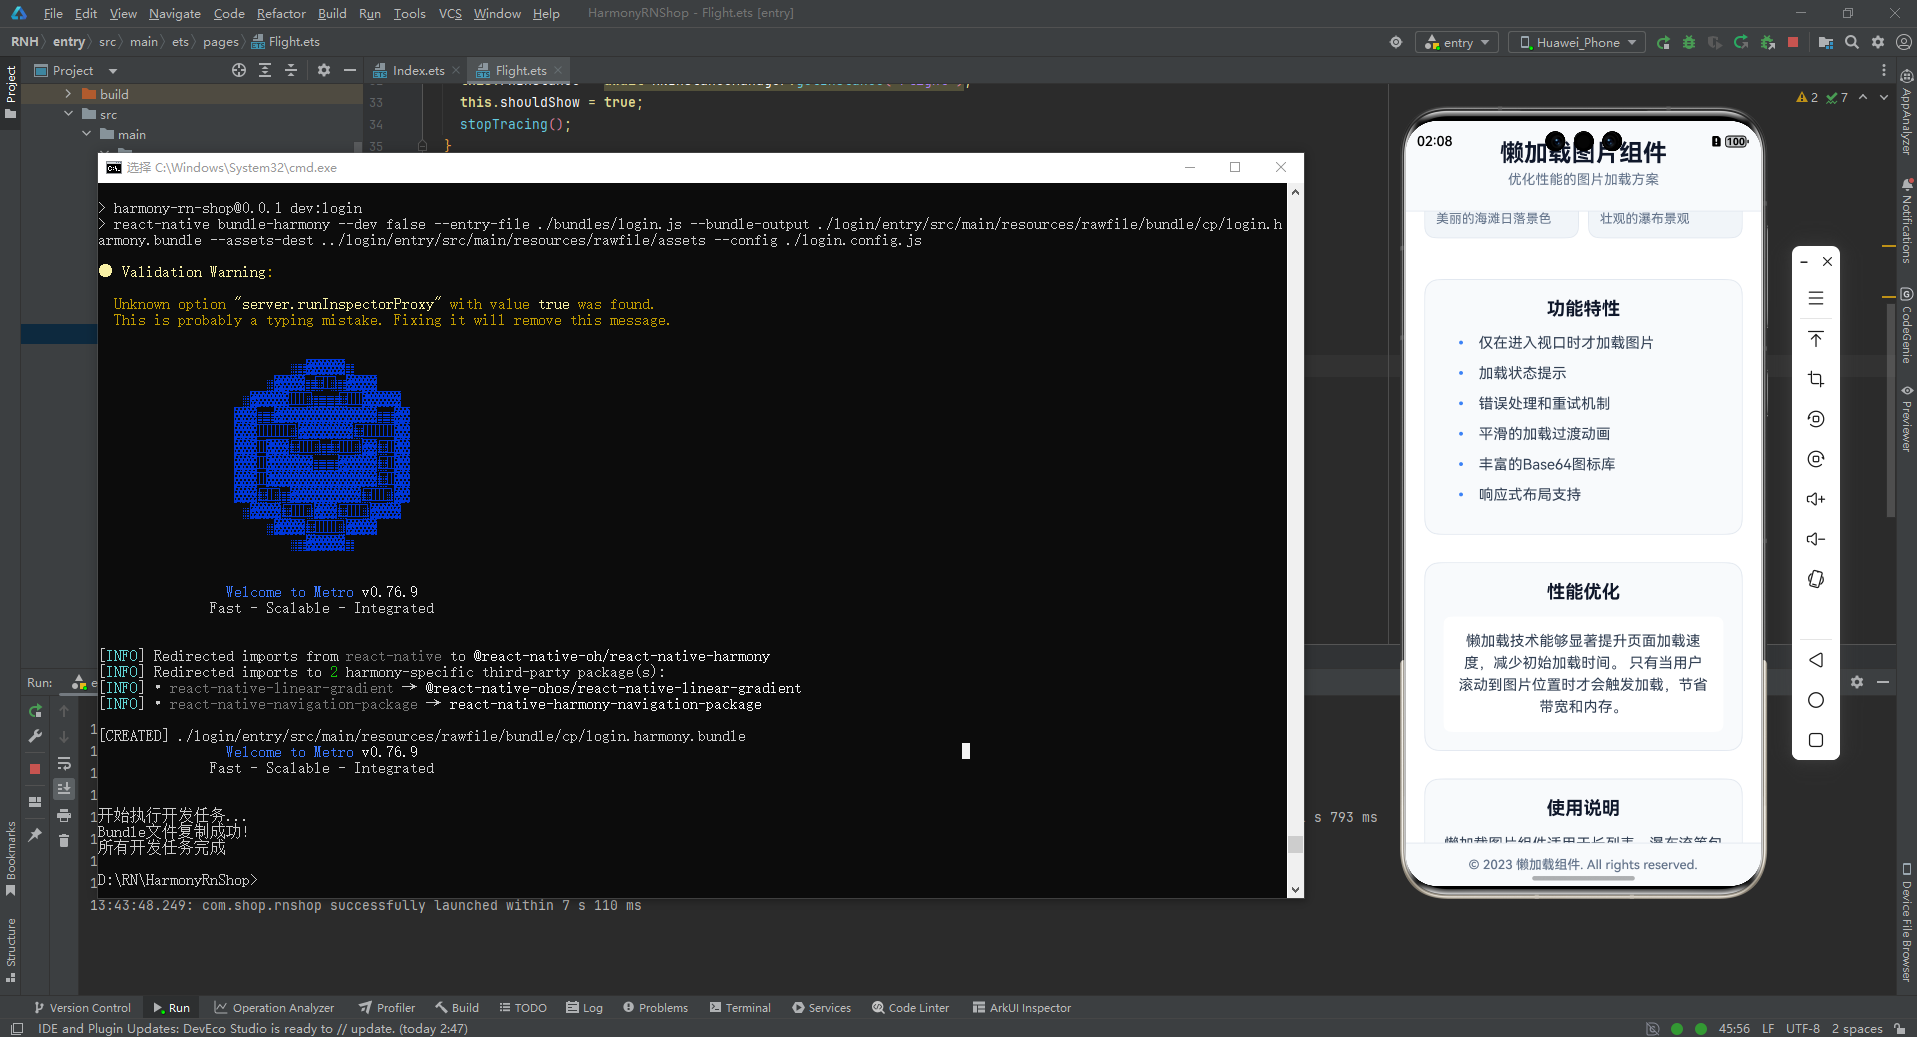Expand the build folder in project tree
Image resolution: width=1917 pixels, height=1037 pixels.
pos(68,94)
